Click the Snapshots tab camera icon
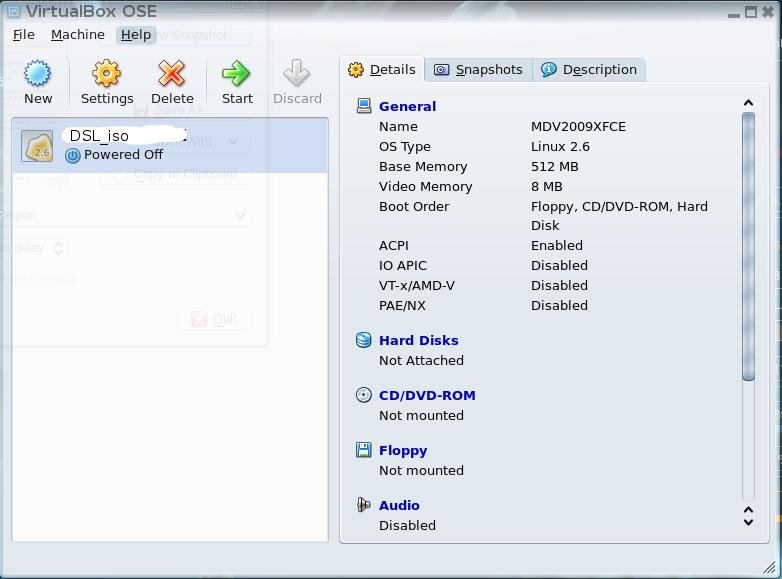 [441, 70]
